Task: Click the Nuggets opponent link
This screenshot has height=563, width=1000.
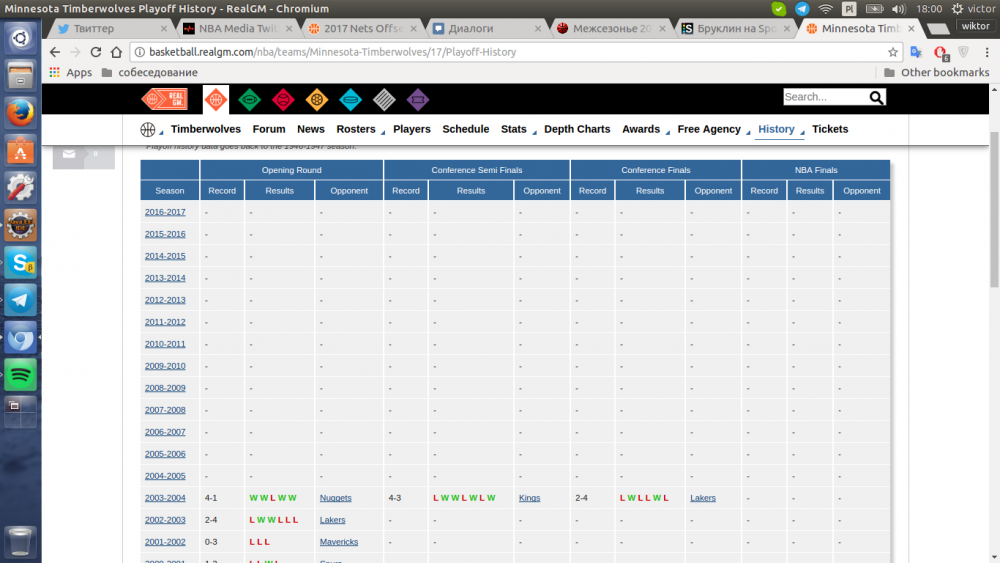Action: [336, 498]
